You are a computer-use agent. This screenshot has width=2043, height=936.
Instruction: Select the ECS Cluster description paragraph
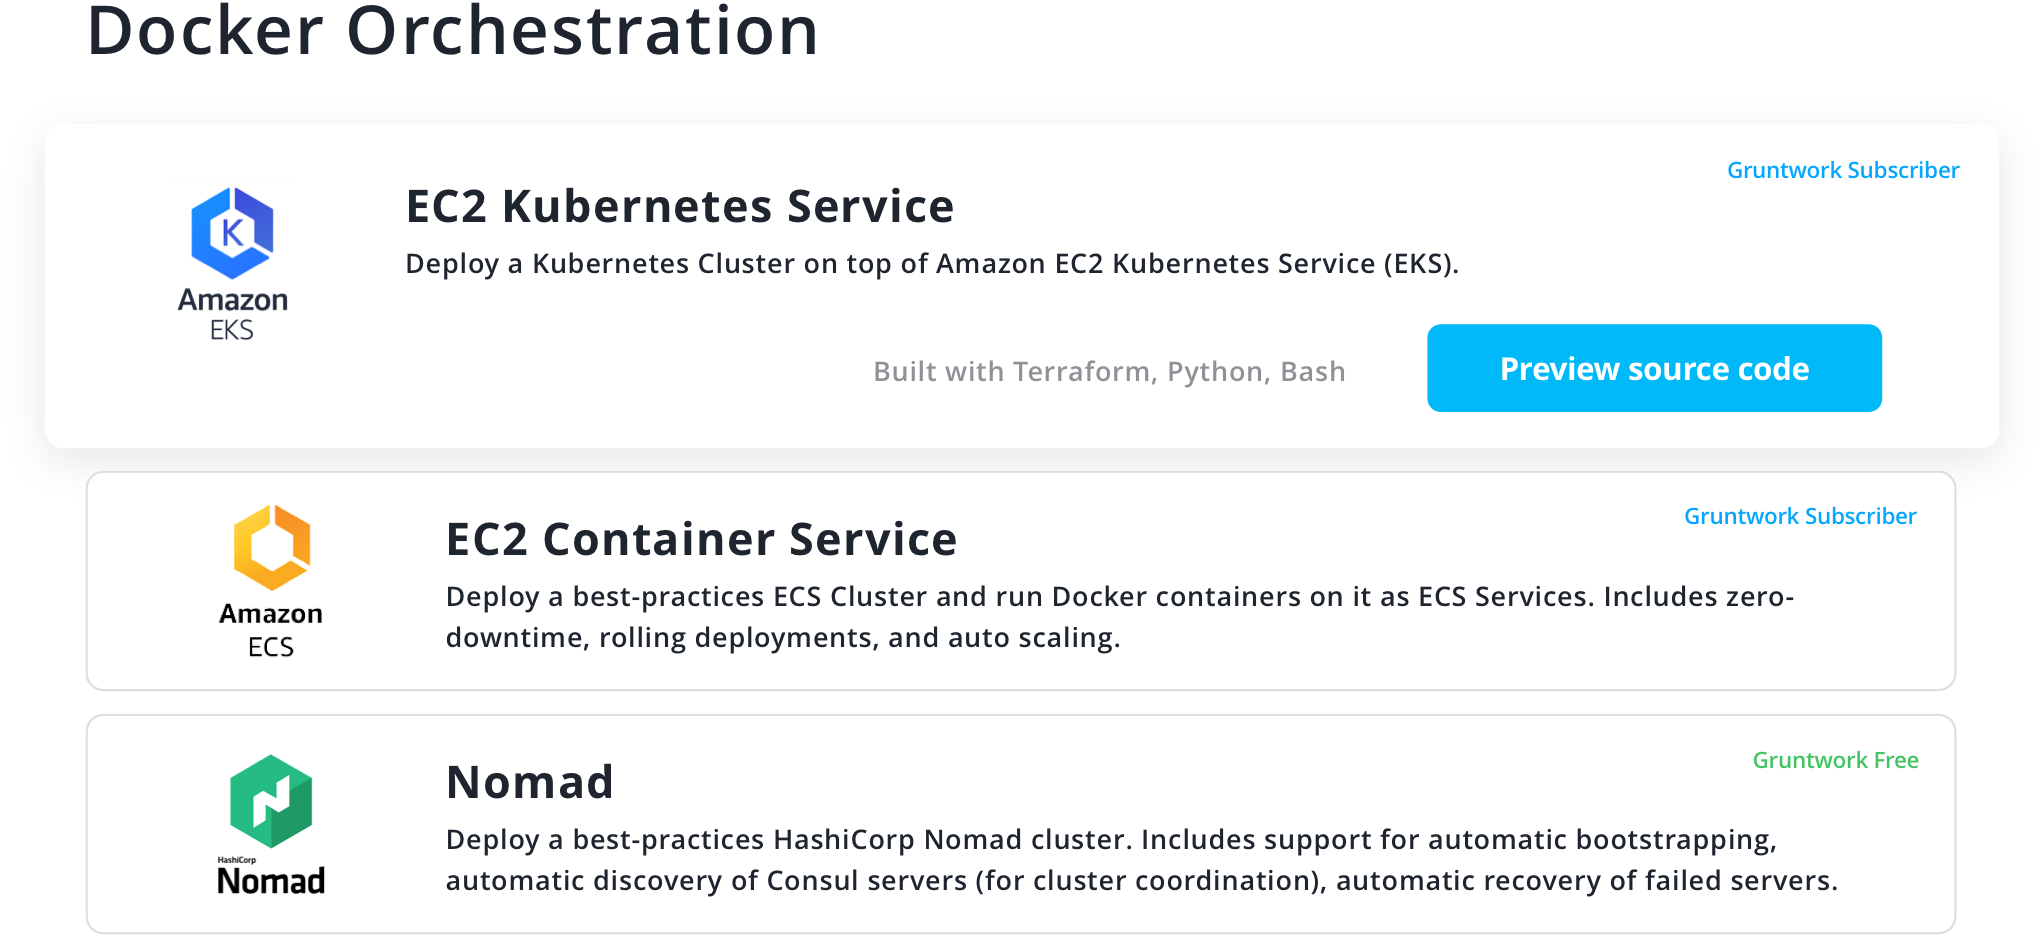[x=1120, y=617]
